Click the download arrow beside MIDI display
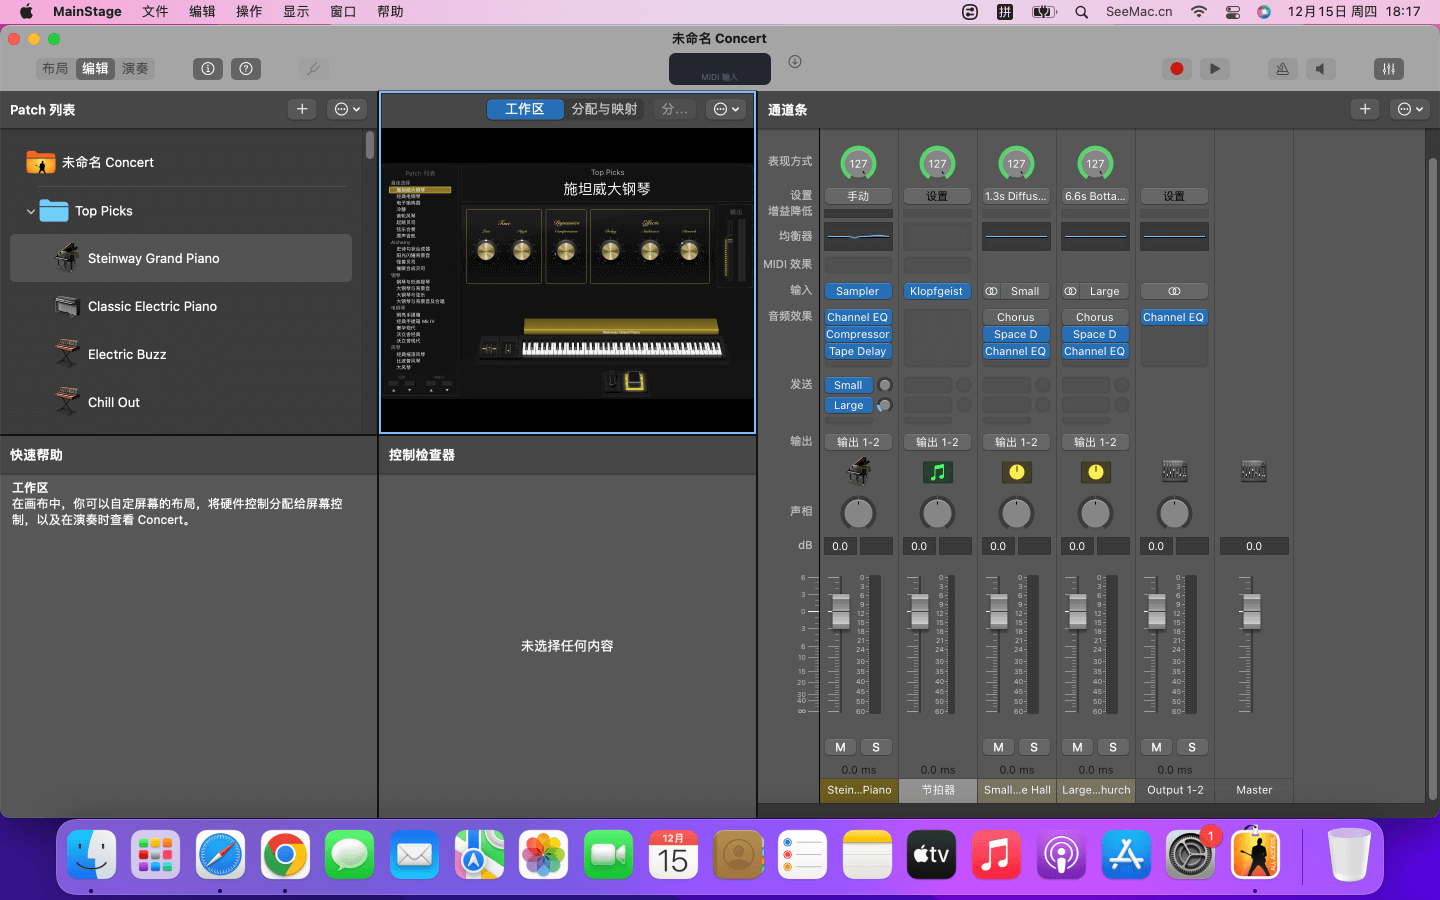 pyautogui.click(x=795, y=62)
